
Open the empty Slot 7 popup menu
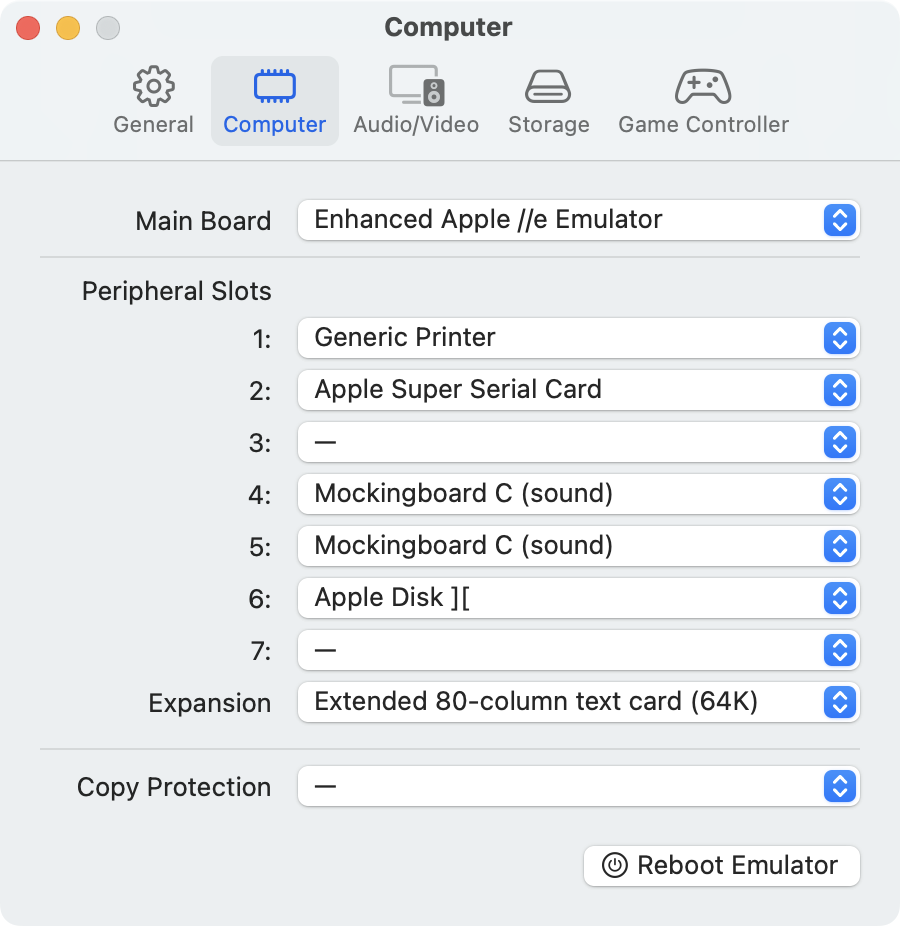[579, 650]
